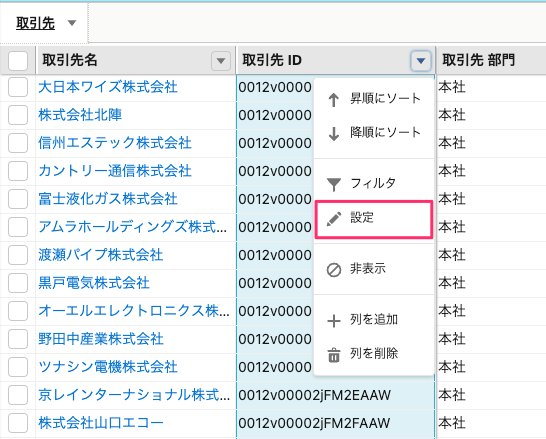Check the row for カントリー通信株式会社
Screen dimensions: 546x439
click(x=18, y=171)
